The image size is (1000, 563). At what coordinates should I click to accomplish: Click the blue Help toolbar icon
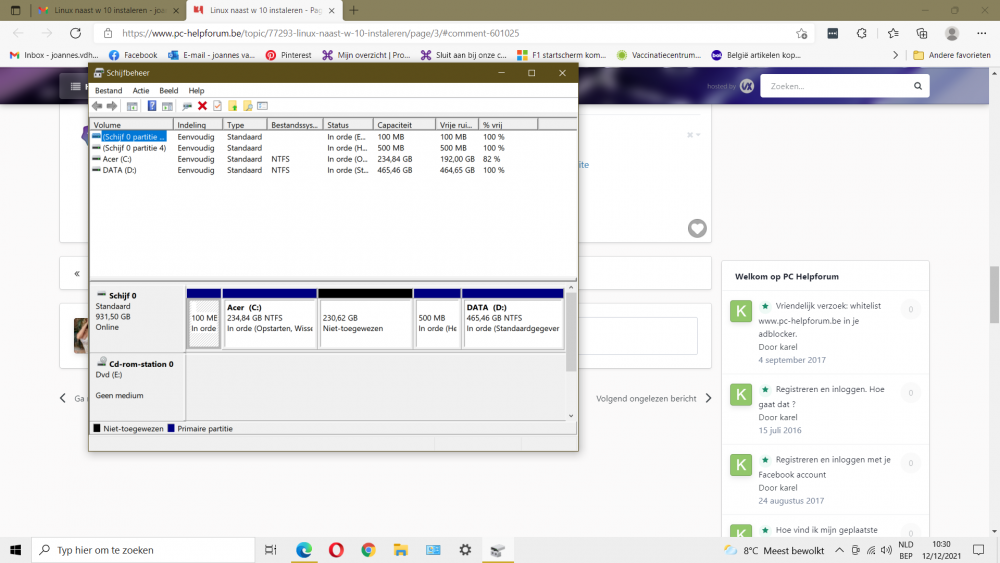click(x=152, y=106)
